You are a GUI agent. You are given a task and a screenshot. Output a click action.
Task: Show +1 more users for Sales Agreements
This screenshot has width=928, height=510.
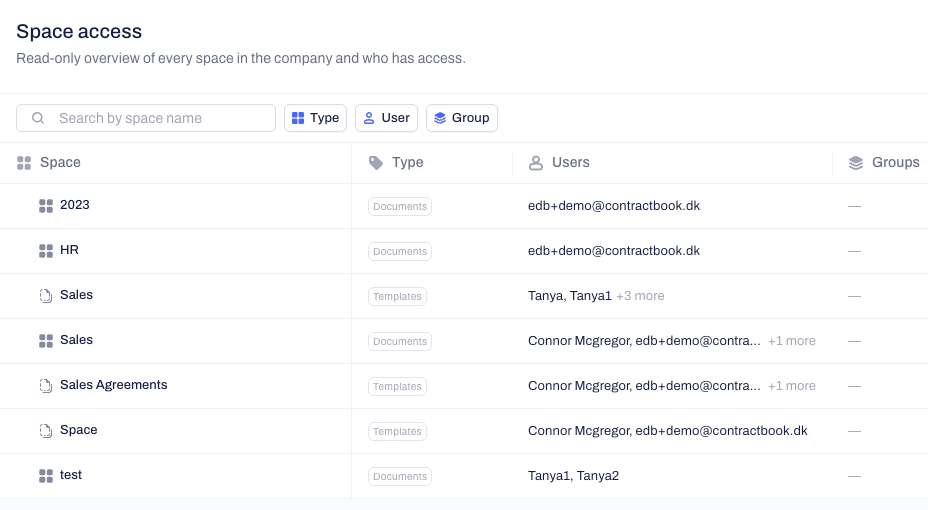click(791, 386)
